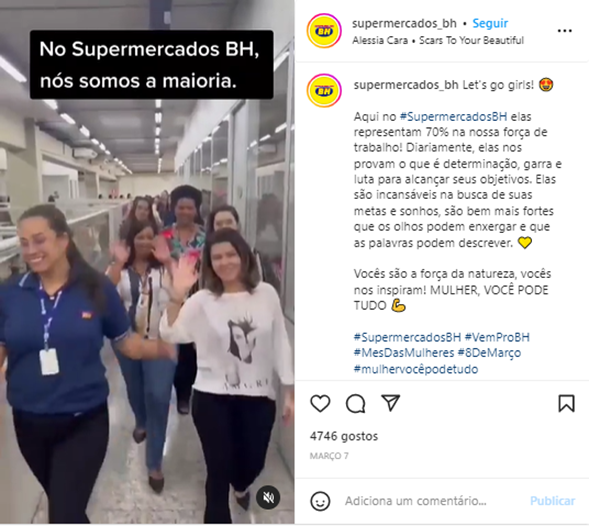The height and width of the screenshot is (526, 589).
Task: Open the supermercados_bh username in header
Action: point(404,23)
